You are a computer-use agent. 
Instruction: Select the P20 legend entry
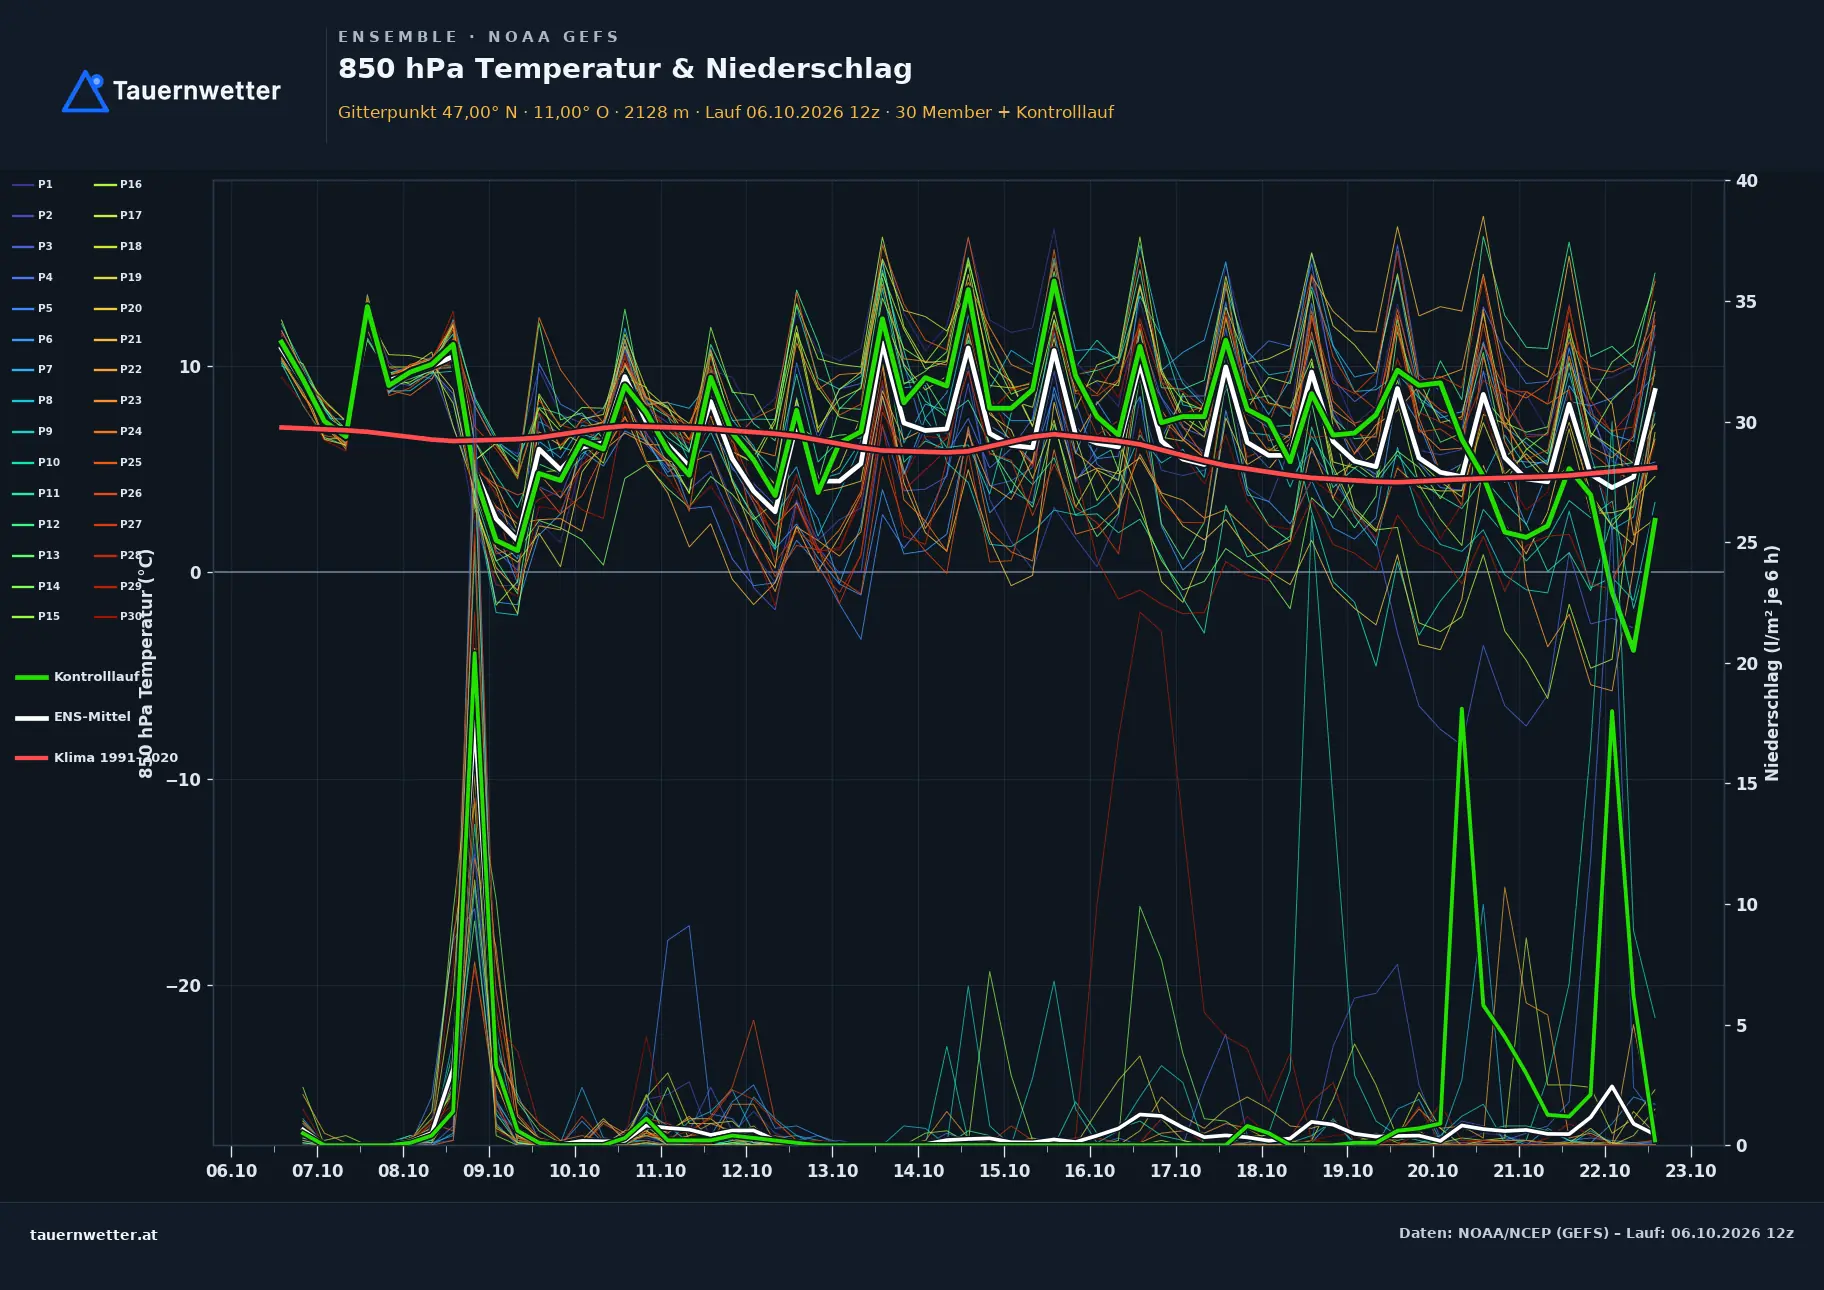pos(118,308)
